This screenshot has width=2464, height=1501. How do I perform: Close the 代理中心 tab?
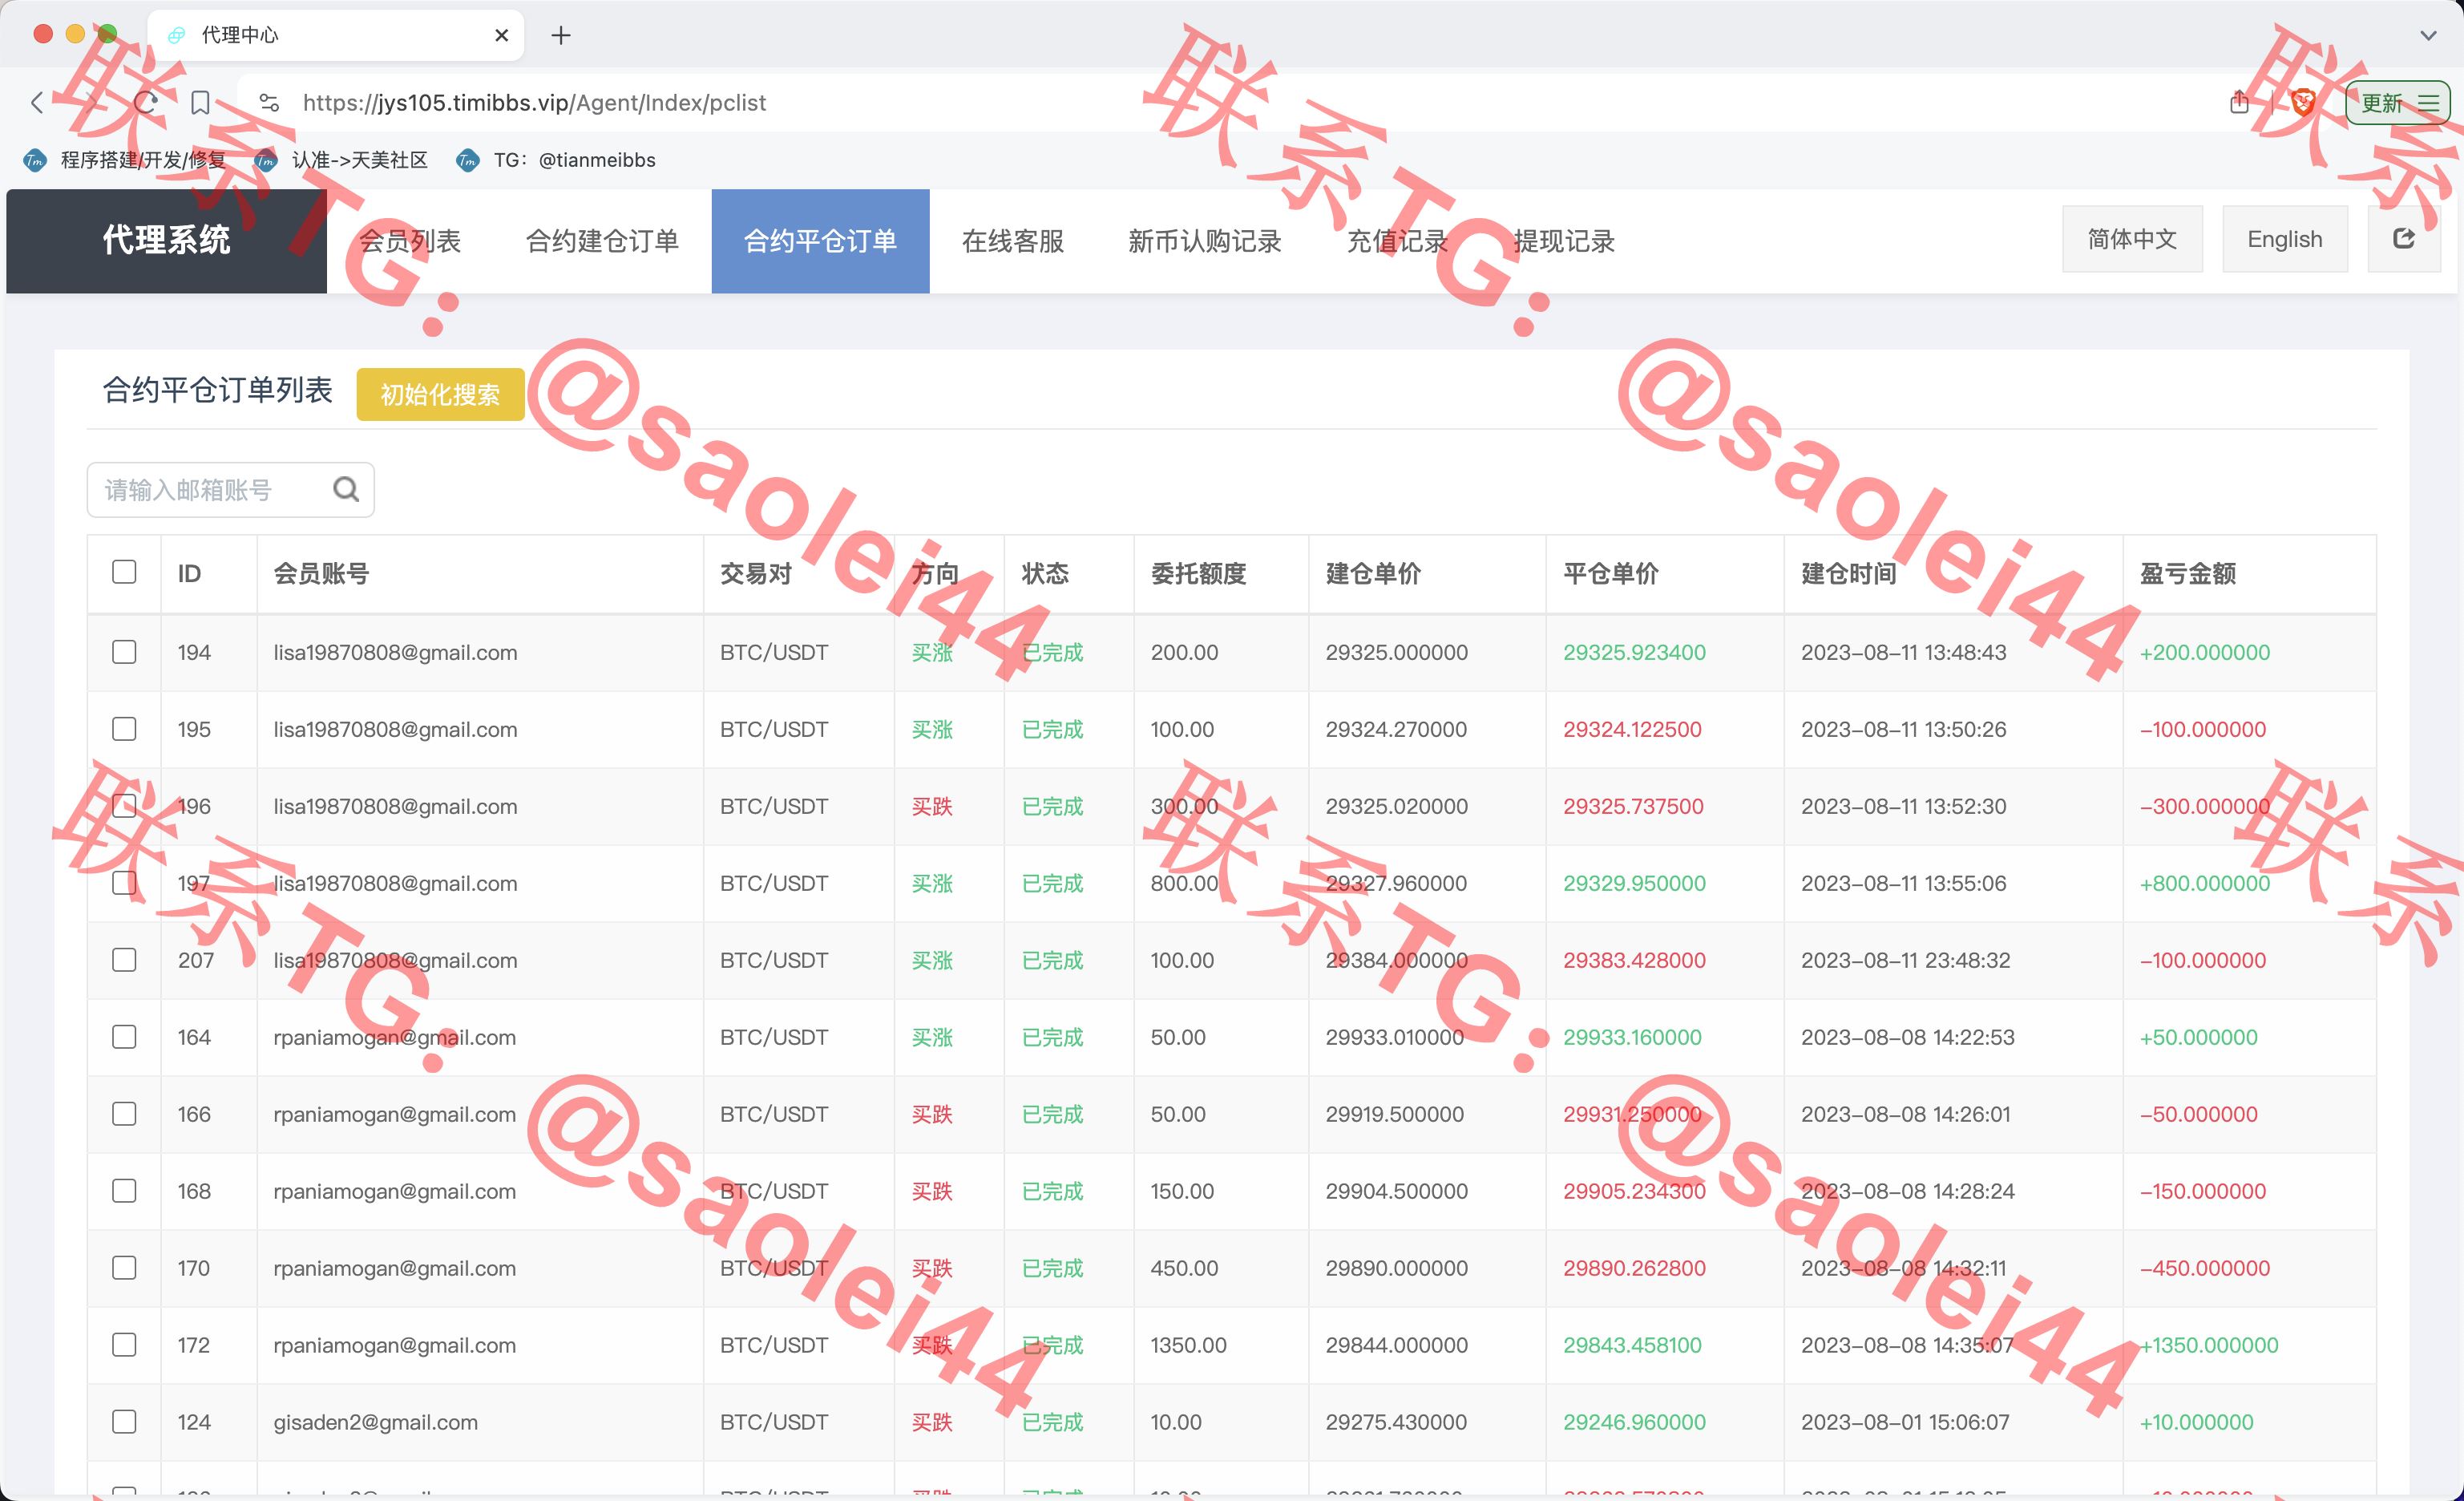pyautogui.click(x=502, y=35)
